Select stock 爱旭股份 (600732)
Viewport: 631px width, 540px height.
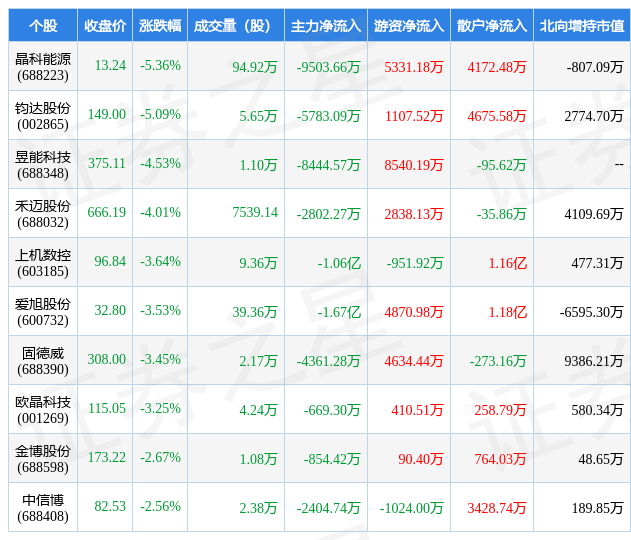point(43,312)
